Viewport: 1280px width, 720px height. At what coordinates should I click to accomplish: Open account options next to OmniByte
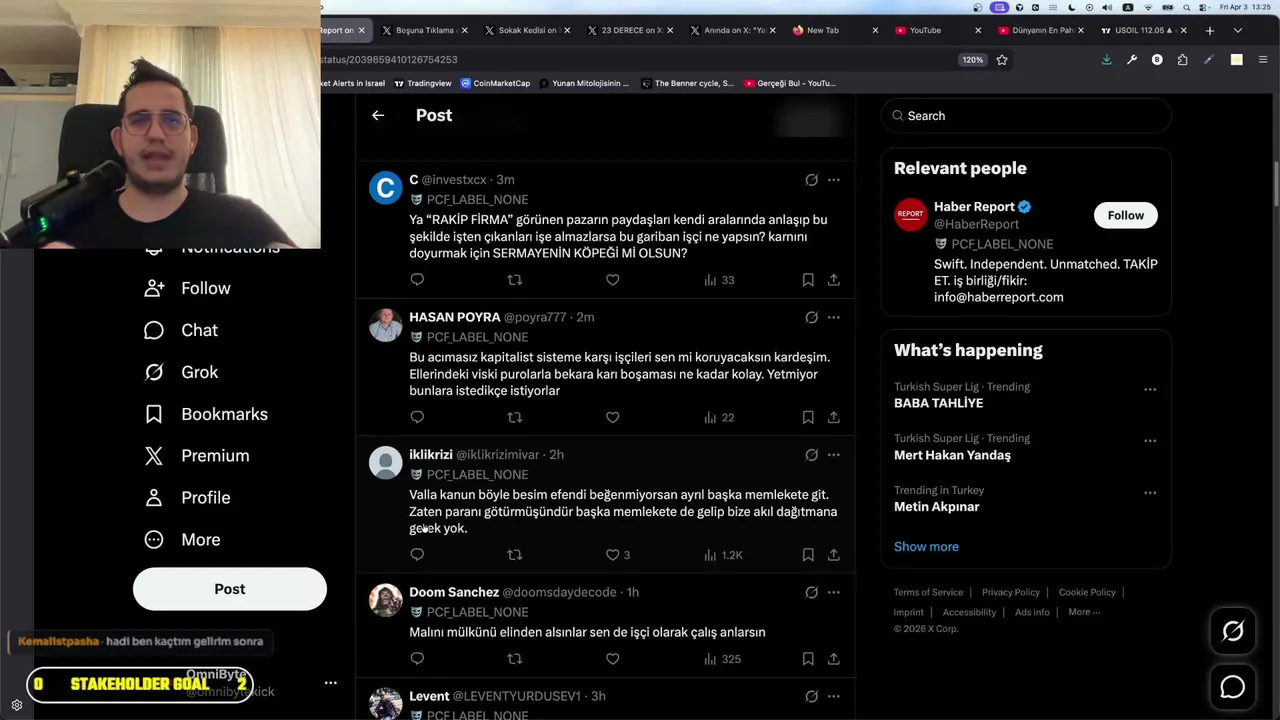coord(330,683)
